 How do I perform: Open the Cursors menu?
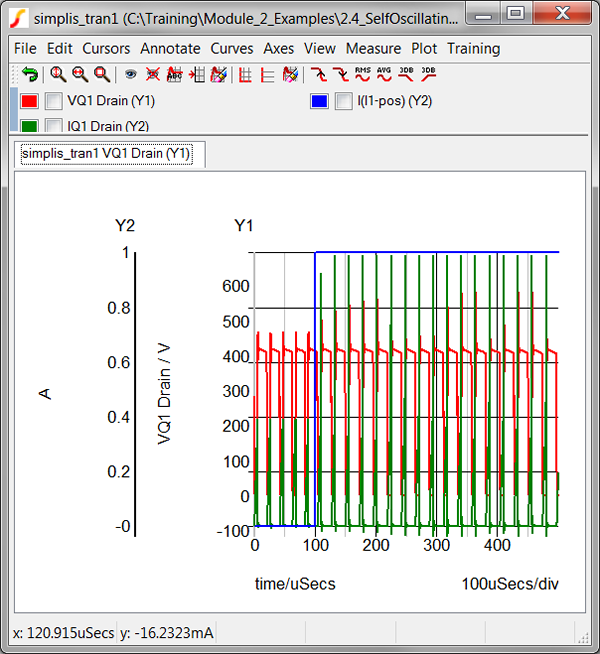click(x=106, y=48)
